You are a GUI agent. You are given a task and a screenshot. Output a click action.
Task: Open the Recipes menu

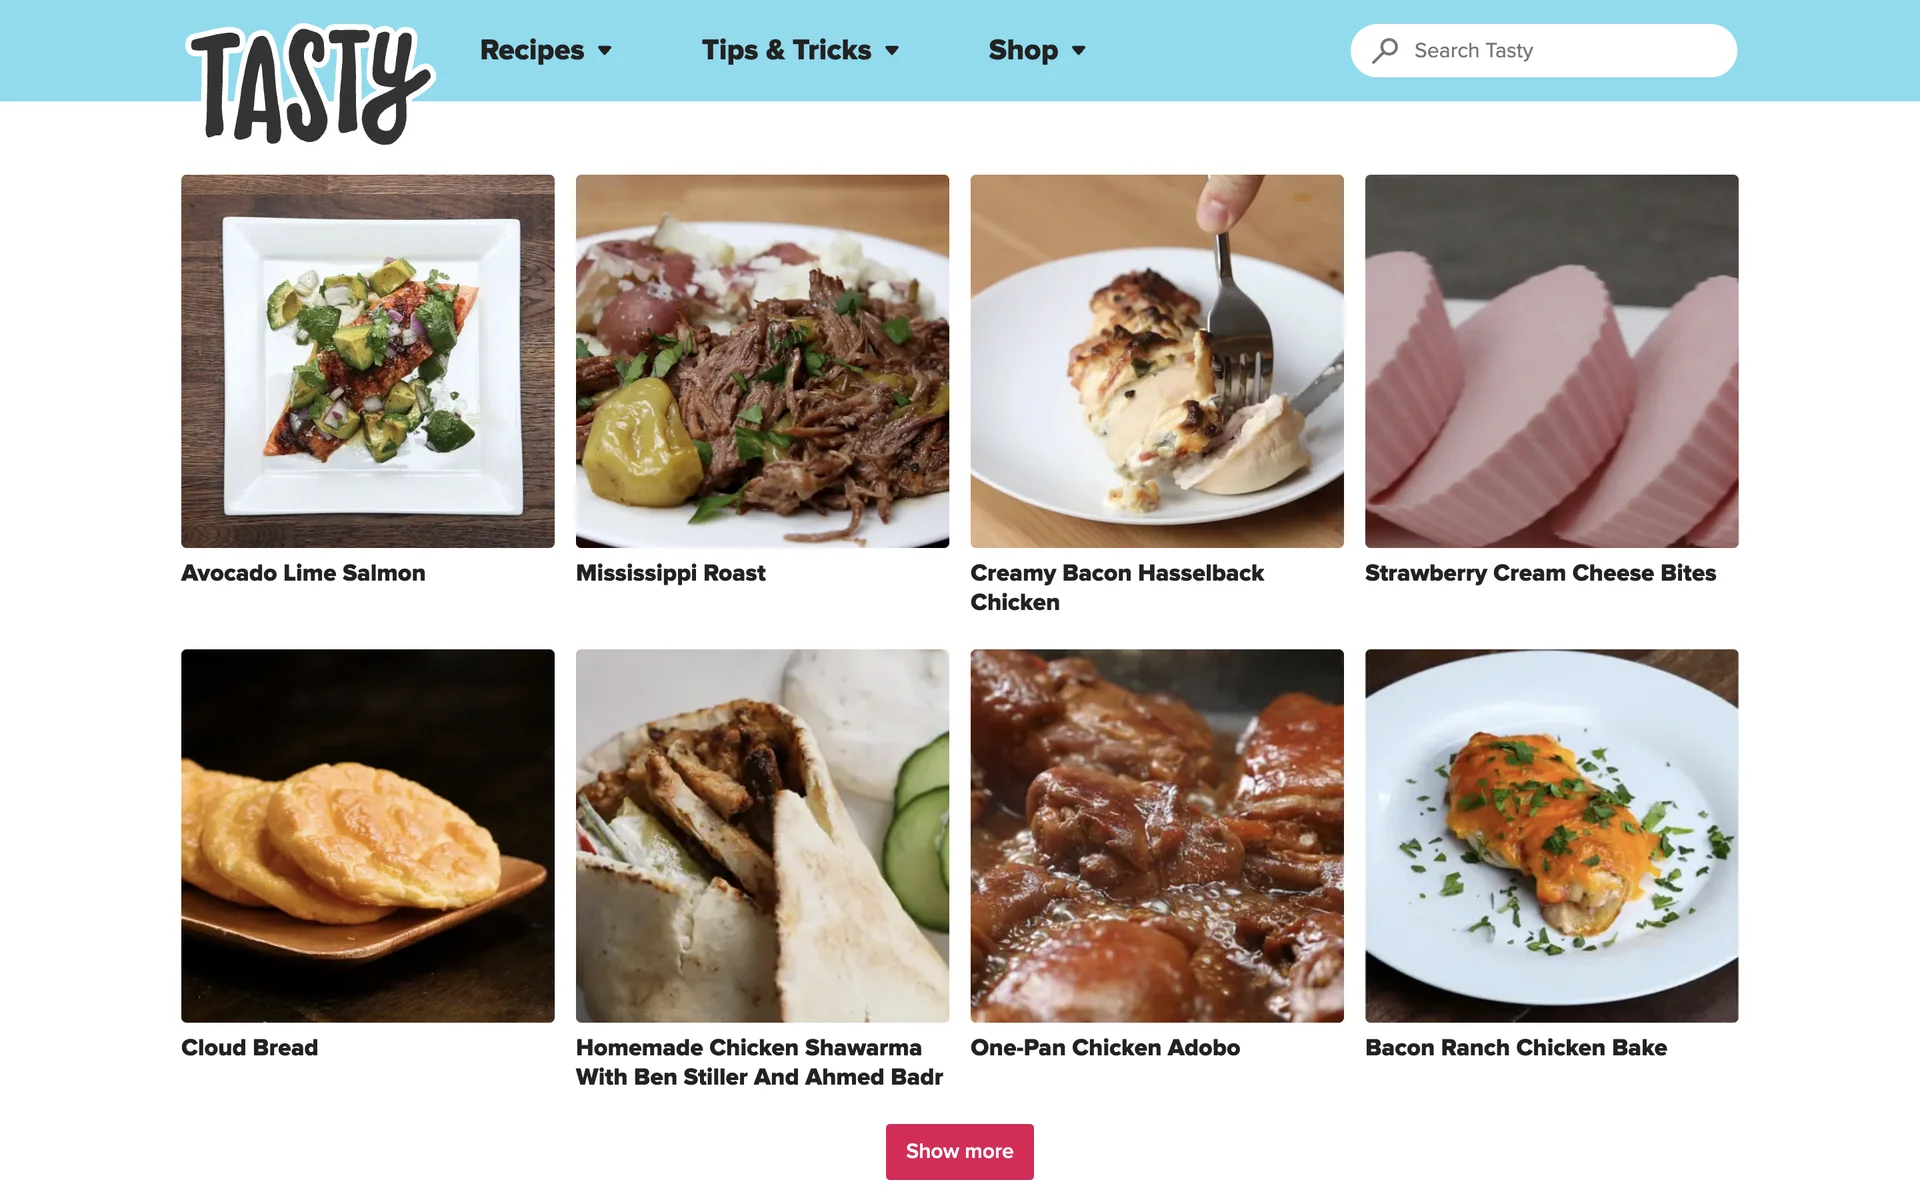532,50
